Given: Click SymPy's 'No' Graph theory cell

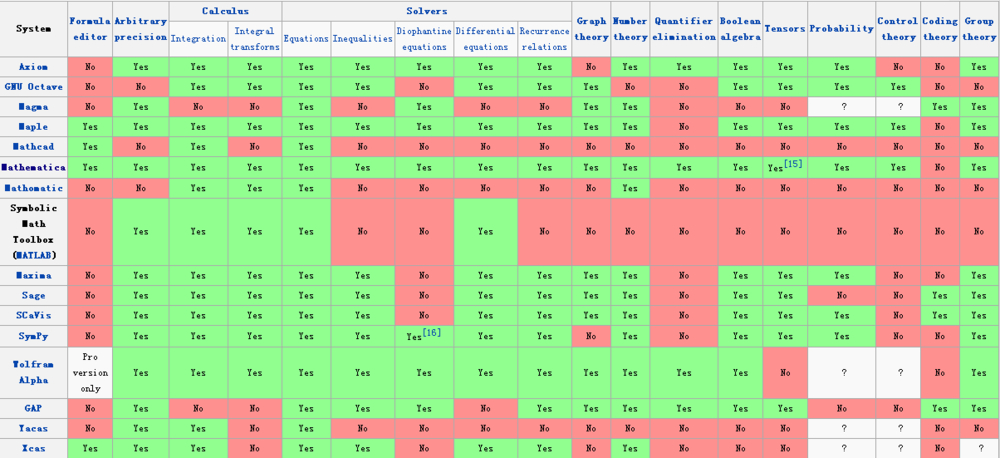Looking at the screenshot, I should coord(591,336).
